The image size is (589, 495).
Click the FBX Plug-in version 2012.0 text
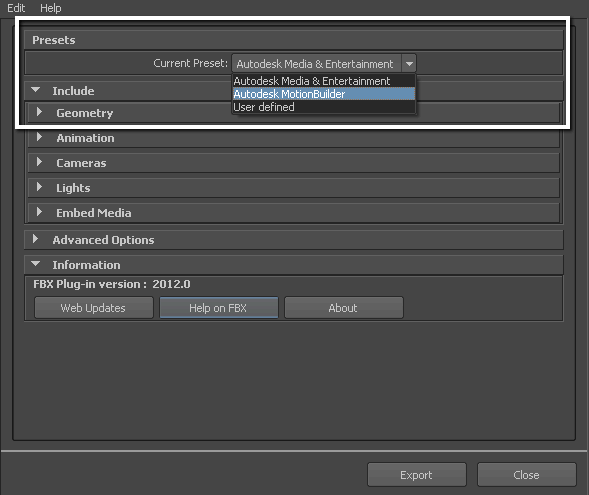[x=112, y=284]
